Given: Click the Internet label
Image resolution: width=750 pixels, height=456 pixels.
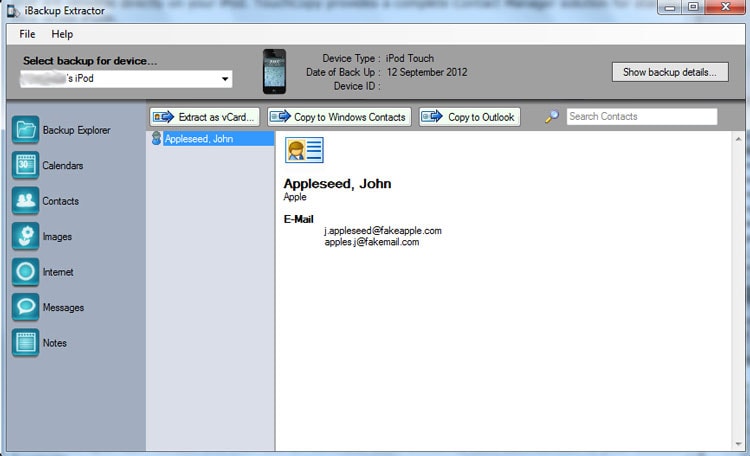Looking at the screenshot, I should [58, 272].
